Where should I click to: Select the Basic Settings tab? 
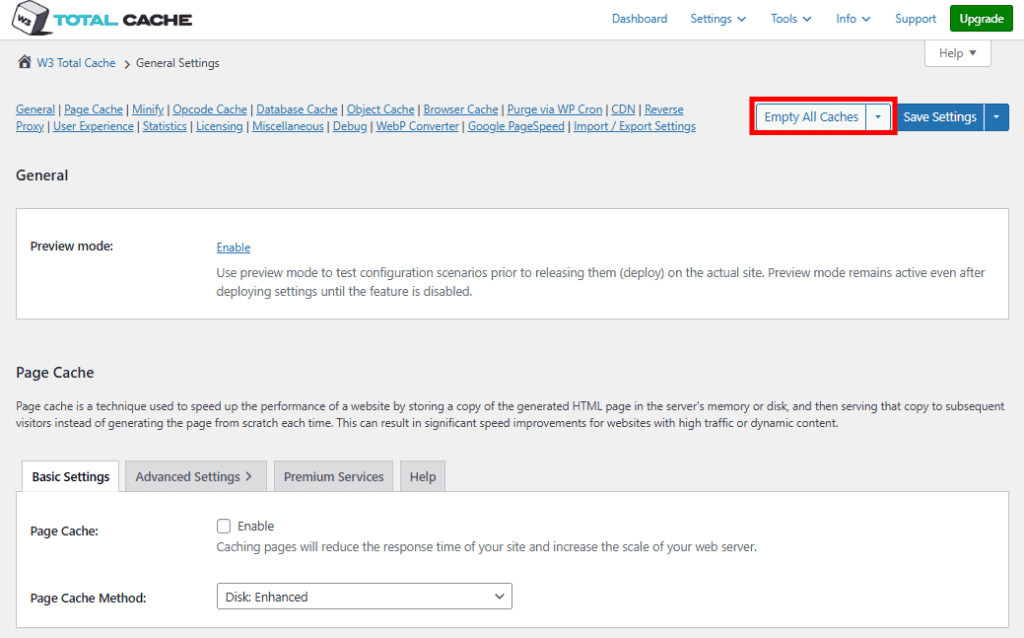pos(71,477)
